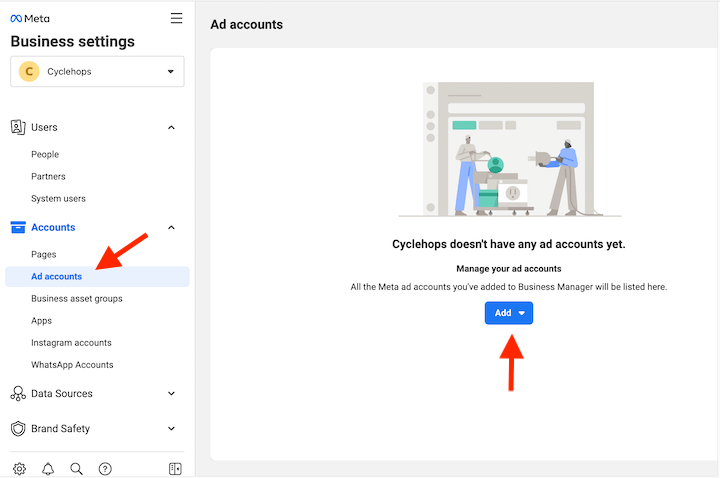The image size is (720, 478).
Task: Click the Business settings title
Action: click(73, 41)
